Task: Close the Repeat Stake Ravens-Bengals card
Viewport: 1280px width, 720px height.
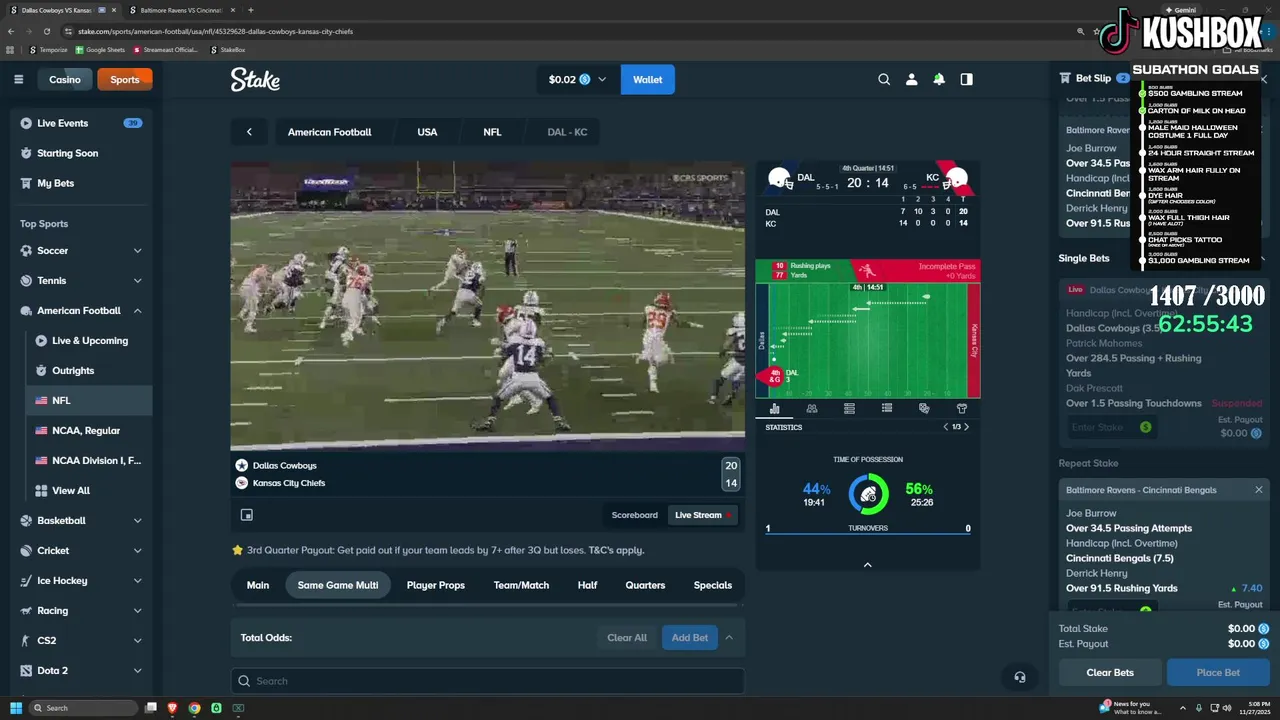Action: click(1259, 490)
